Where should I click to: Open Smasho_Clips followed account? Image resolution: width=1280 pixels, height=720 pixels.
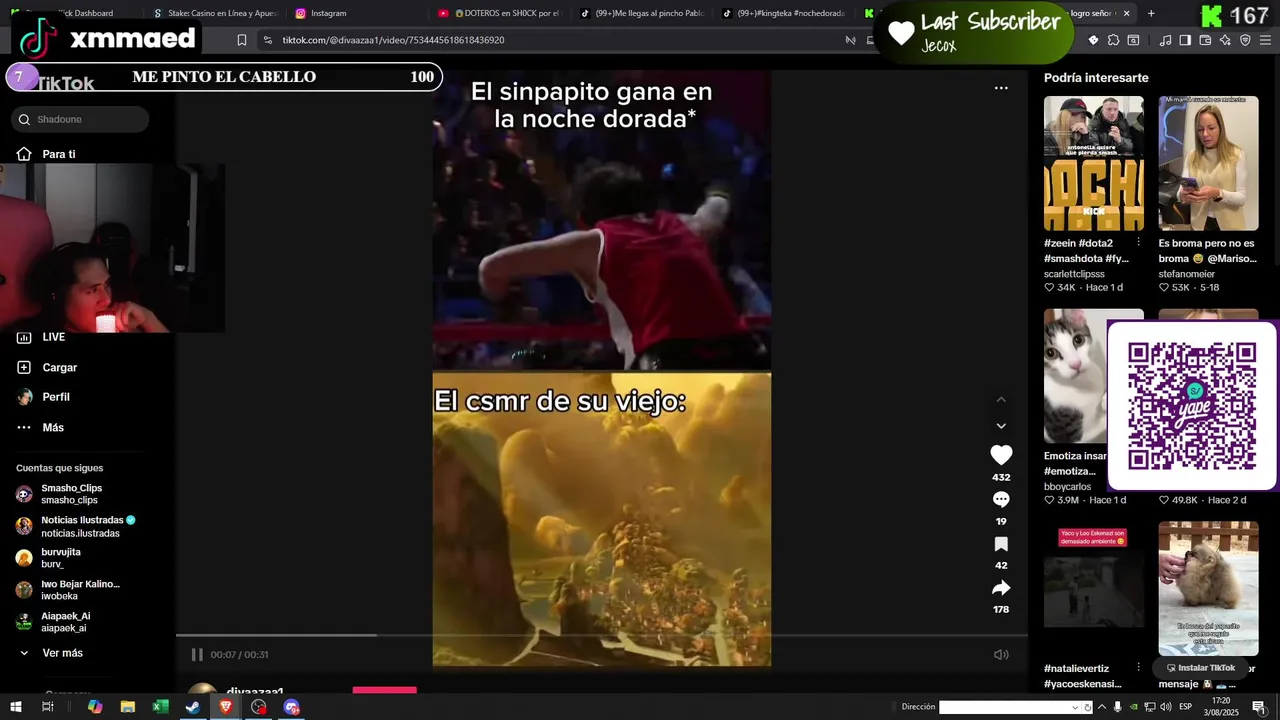[x=70, y=494]
